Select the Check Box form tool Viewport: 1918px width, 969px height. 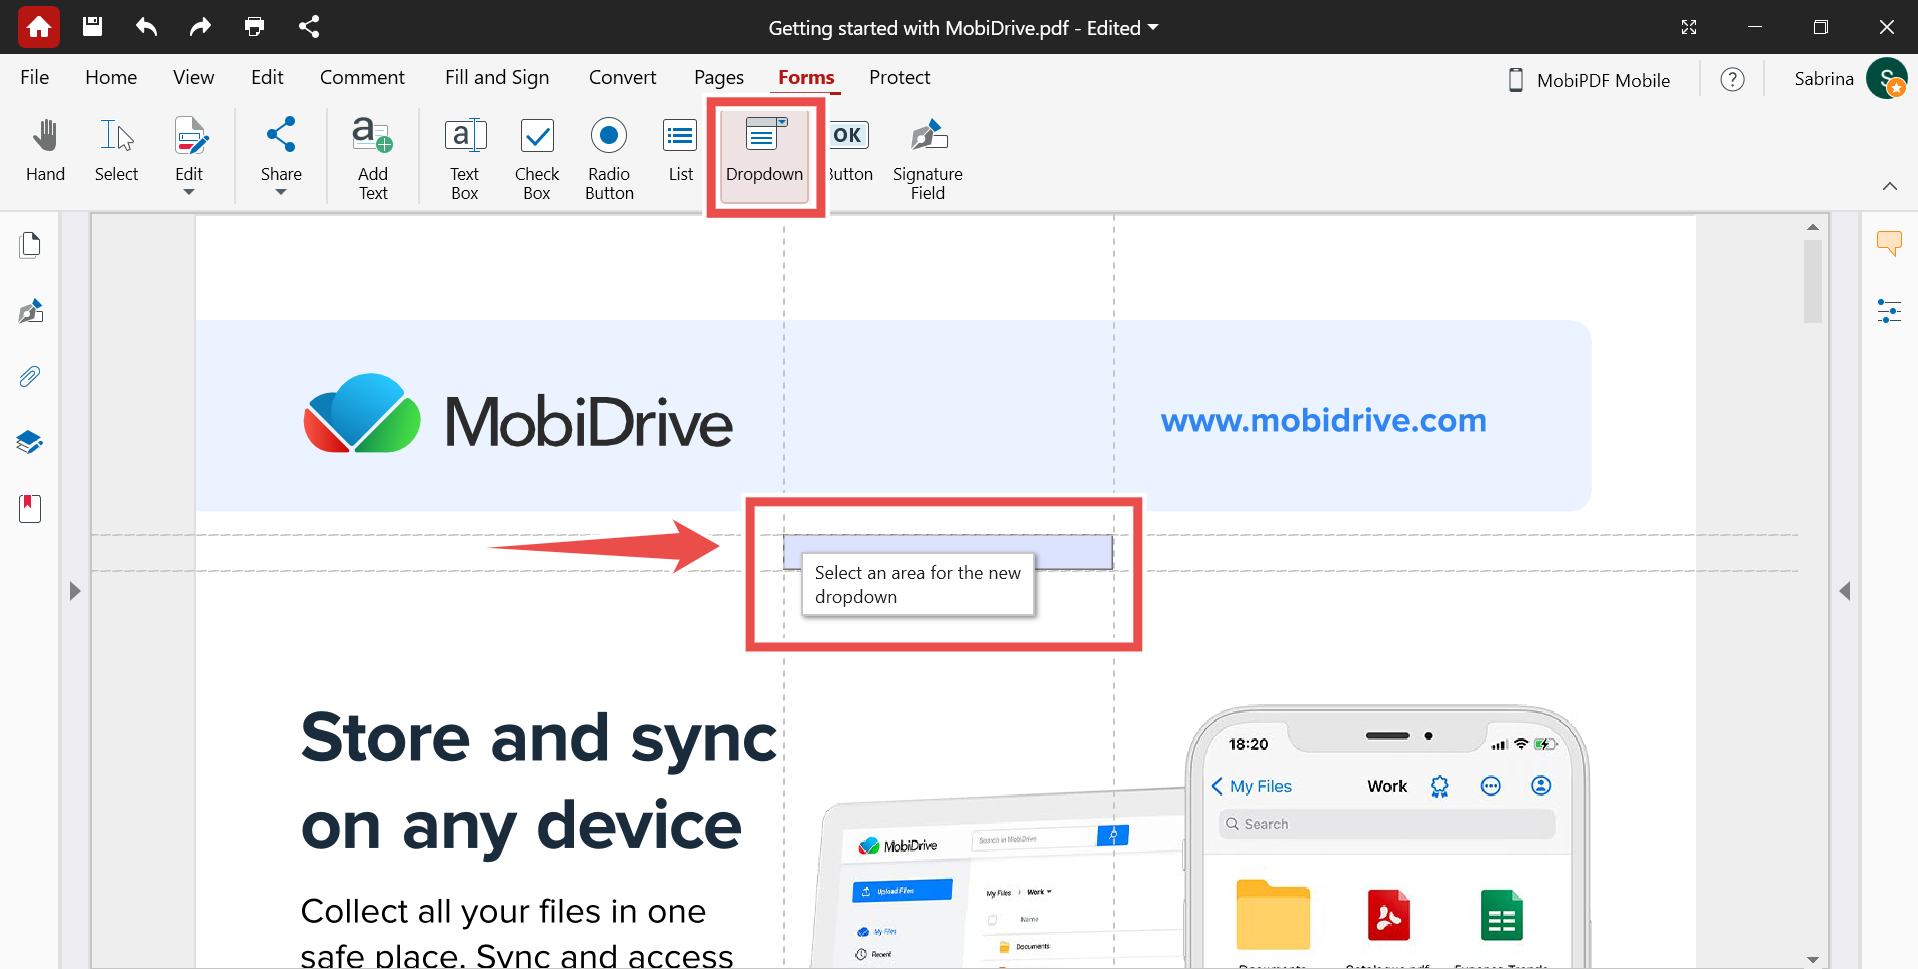point(537,157)
